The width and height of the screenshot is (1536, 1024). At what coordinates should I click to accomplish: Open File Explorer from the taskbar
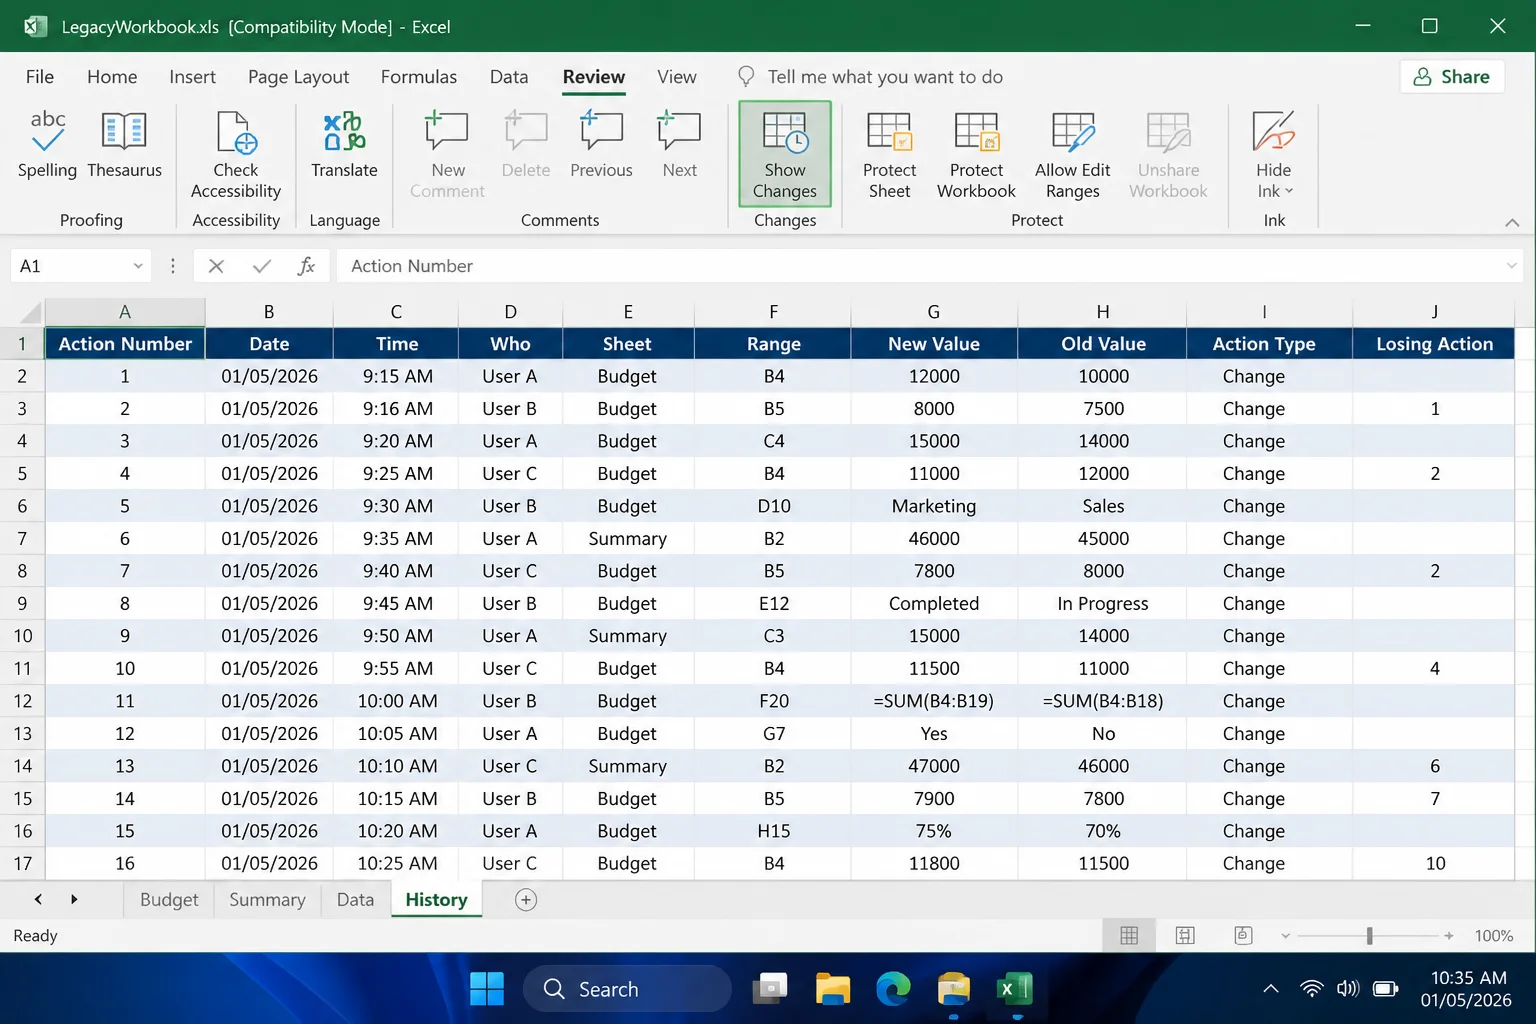click(x=832, y=989)
